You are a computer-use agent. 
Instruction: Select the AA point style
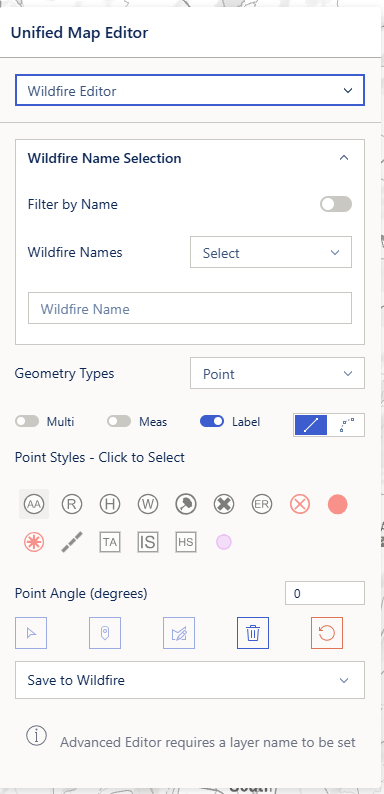pos(34,504)
